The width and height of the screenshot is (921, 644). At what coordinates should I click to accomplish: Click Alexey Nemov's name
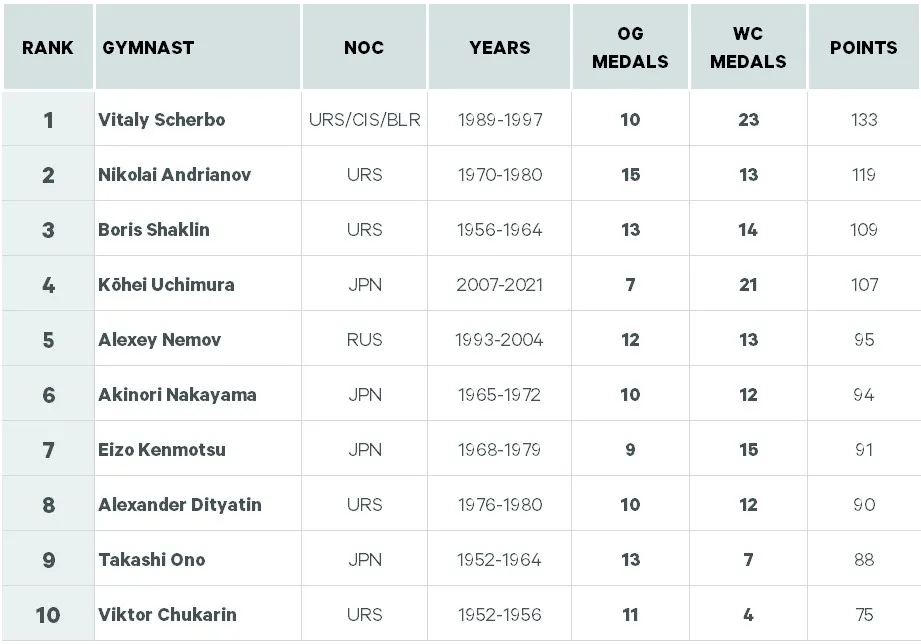click(160, 340)
